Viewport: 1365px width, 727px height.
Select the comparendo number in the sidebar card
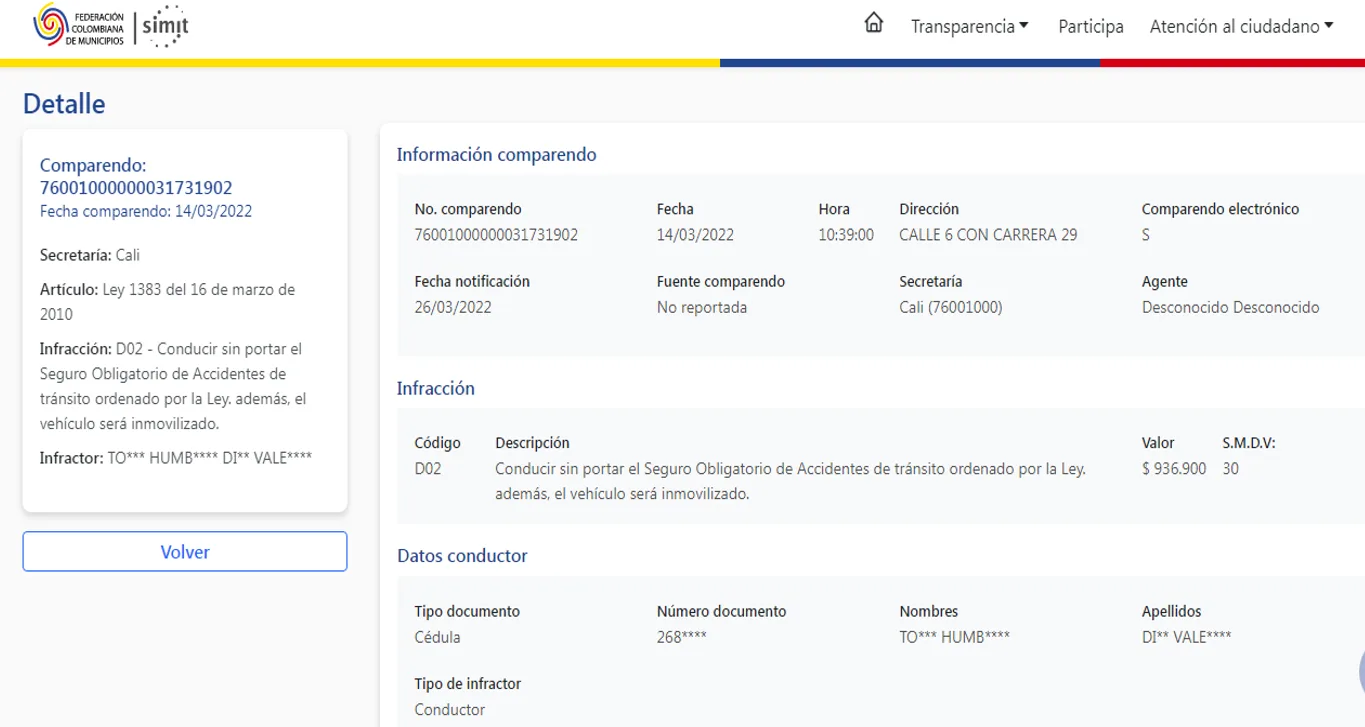pyautogui.click(x=136, y=187)
